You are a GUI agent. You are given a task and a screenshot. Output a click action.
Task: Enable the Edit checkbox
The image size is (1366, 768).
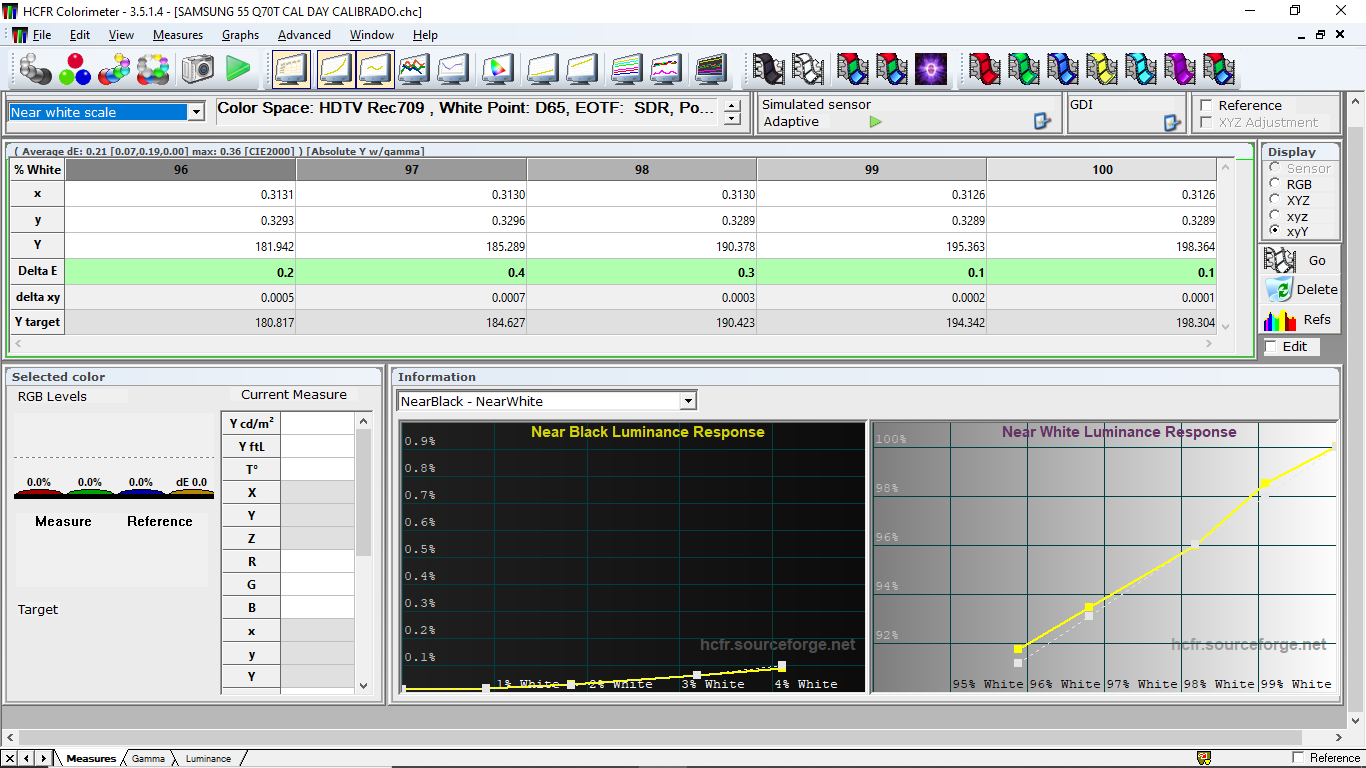(1271, 346)
